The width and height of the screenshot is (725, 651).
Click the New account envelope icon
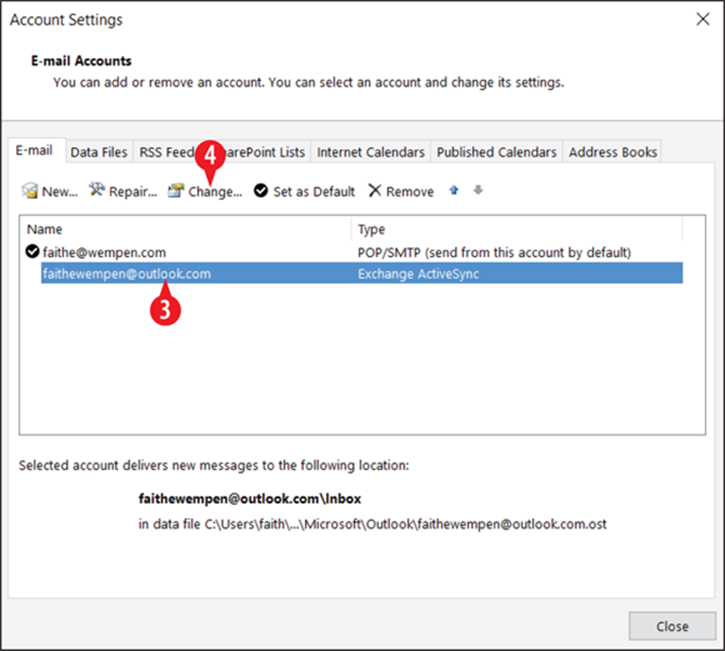(30, 190)
